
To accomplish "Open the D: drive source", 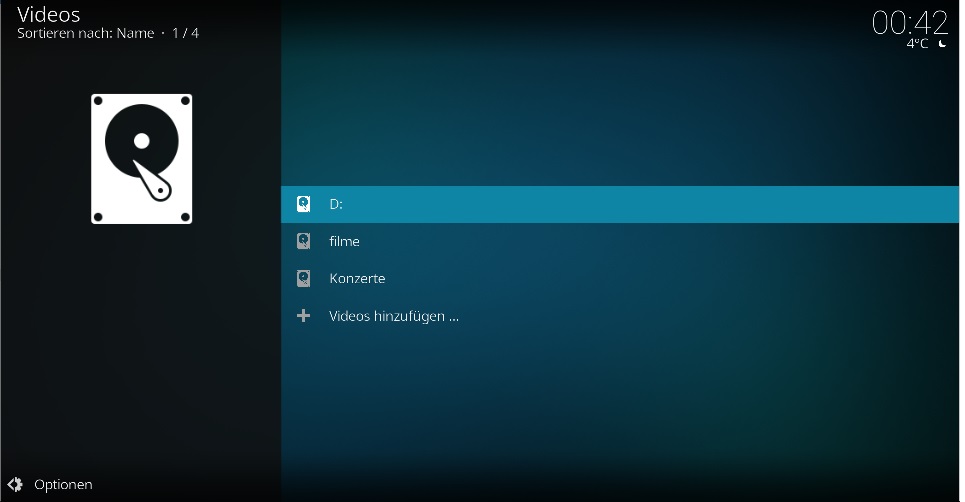I will [620, 204].
